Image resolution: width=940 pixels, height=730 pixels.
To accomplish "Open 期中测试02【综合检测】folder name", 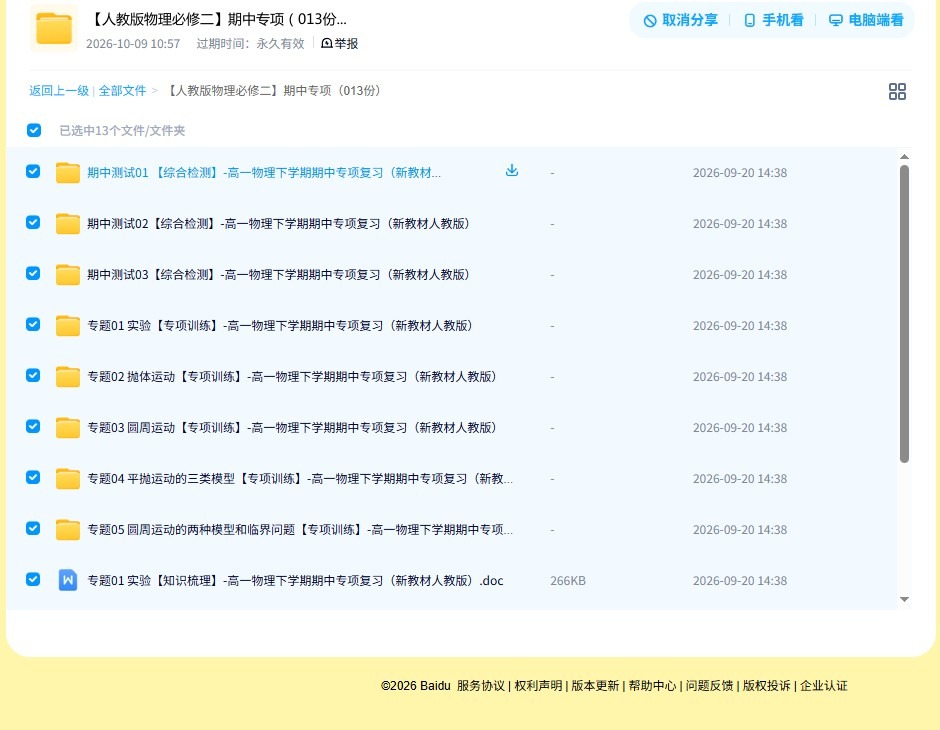I will [x=278, y=224].
